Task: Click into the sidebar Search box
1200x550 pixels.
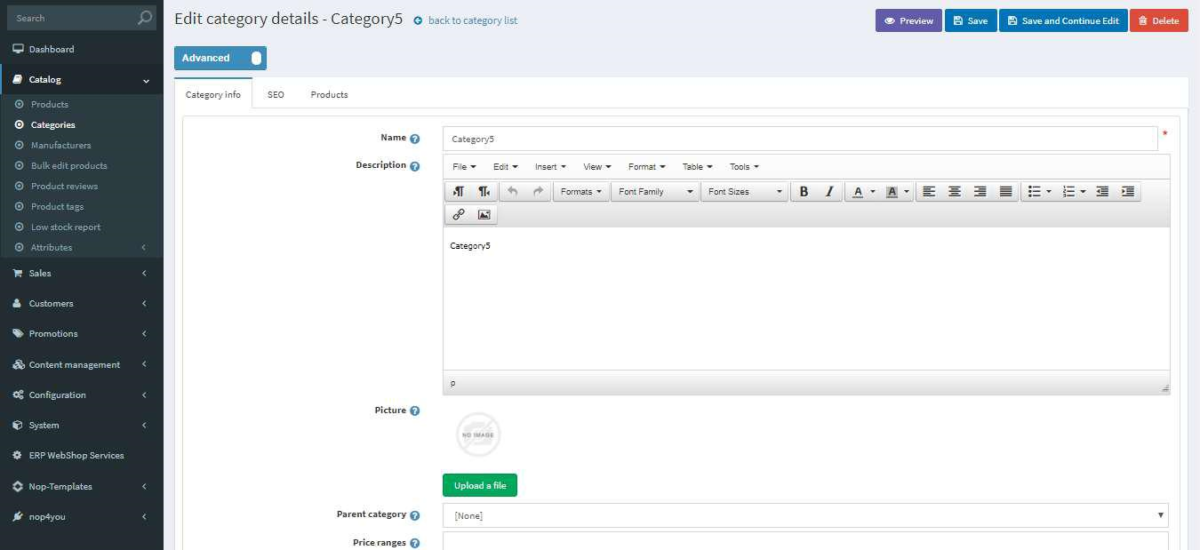Action: [70, 18]
